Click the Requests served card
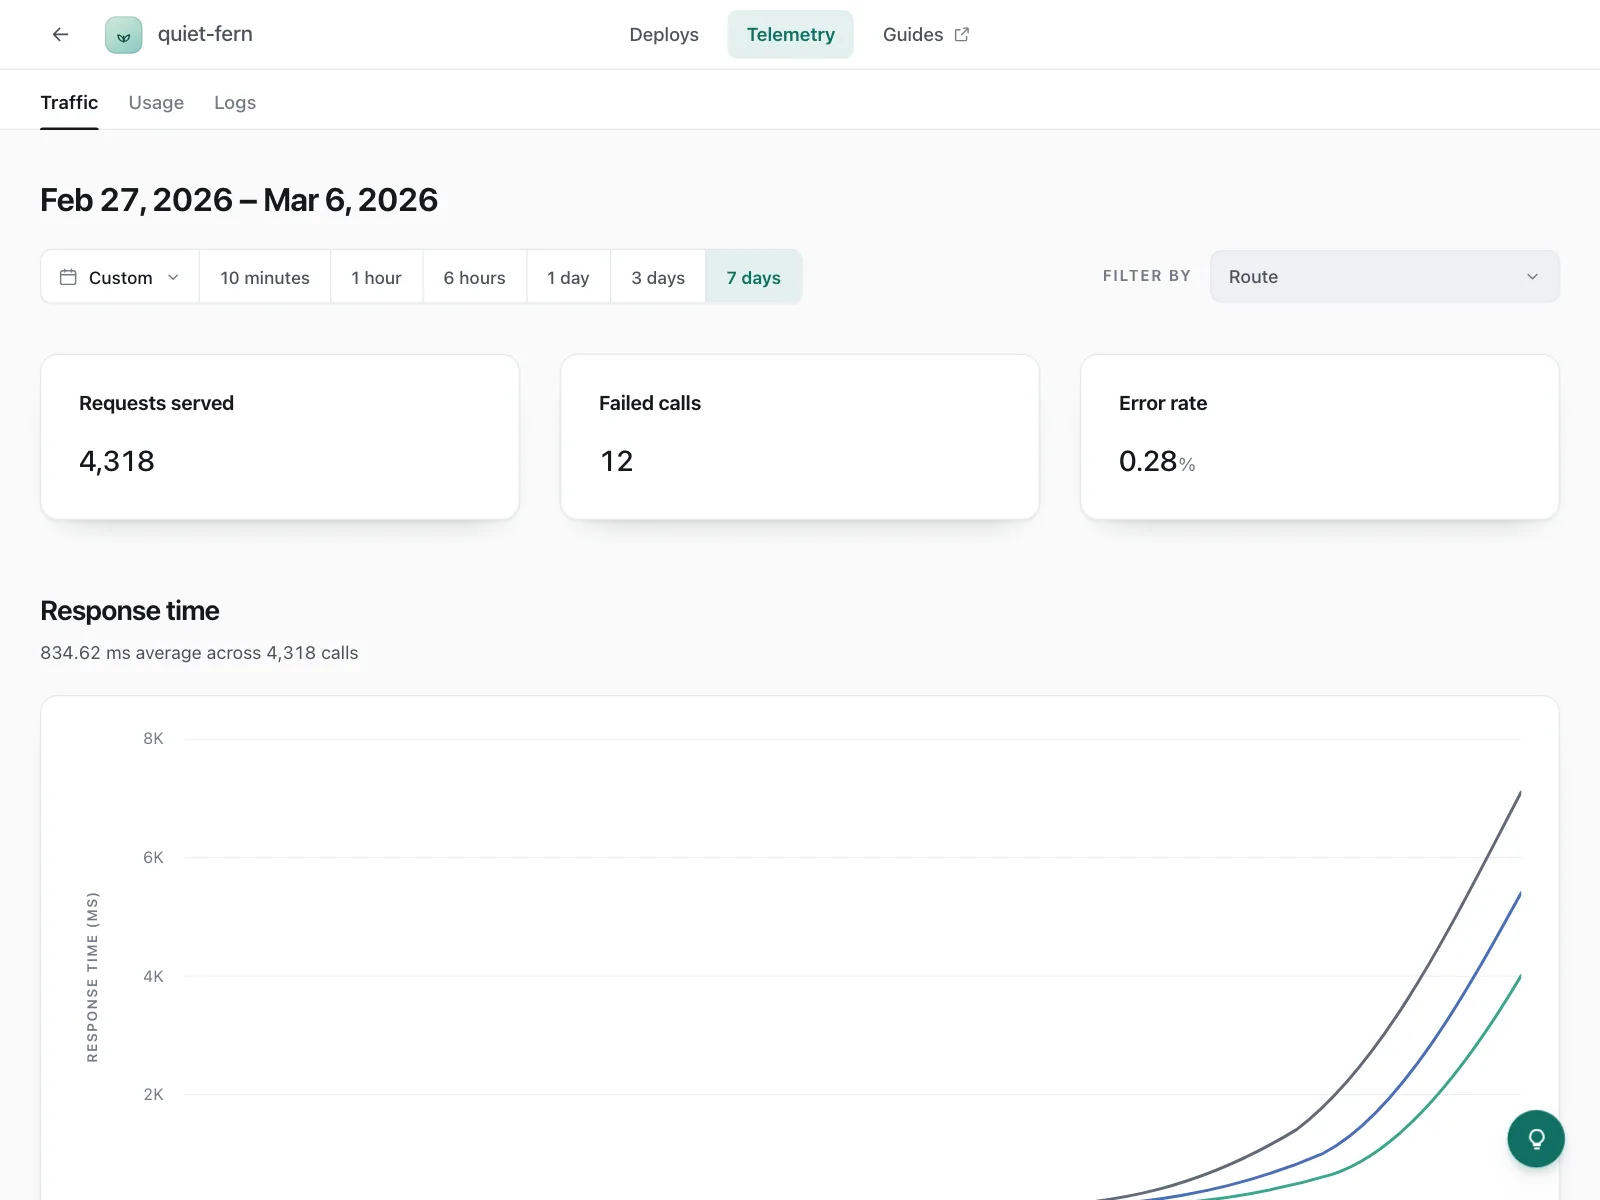The image size is (1600, 1200). [280, 437]
